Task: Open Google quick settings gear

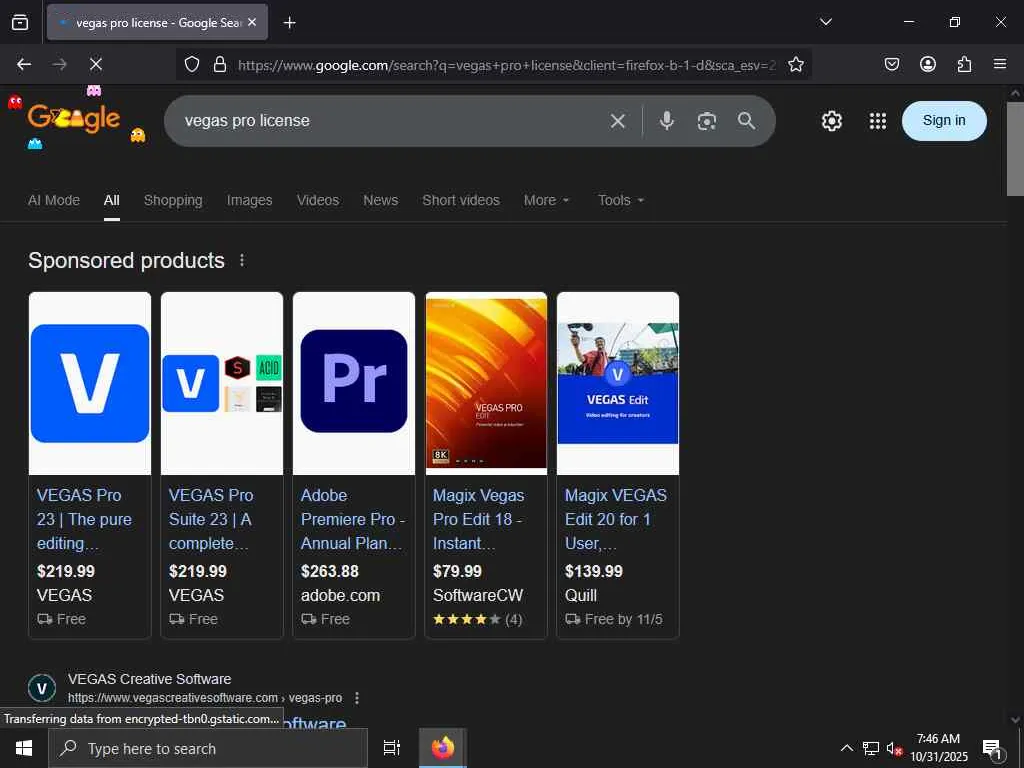Action: click(831, 121)
